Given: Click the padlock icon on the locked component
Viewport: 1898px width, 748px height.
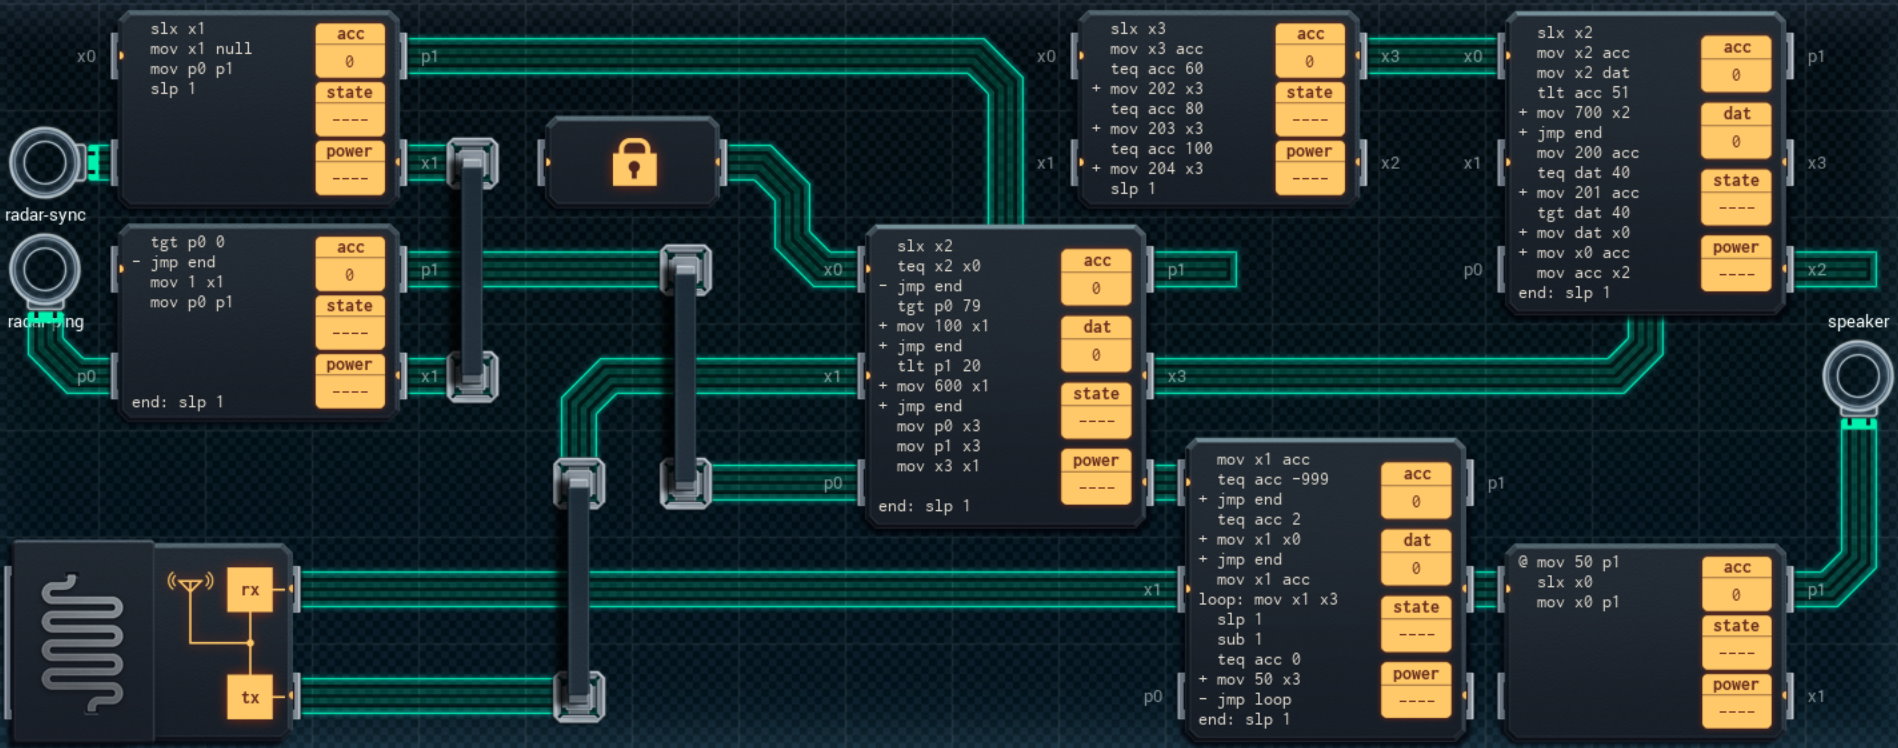Looking at the screenshot, I should click(634, 162).
